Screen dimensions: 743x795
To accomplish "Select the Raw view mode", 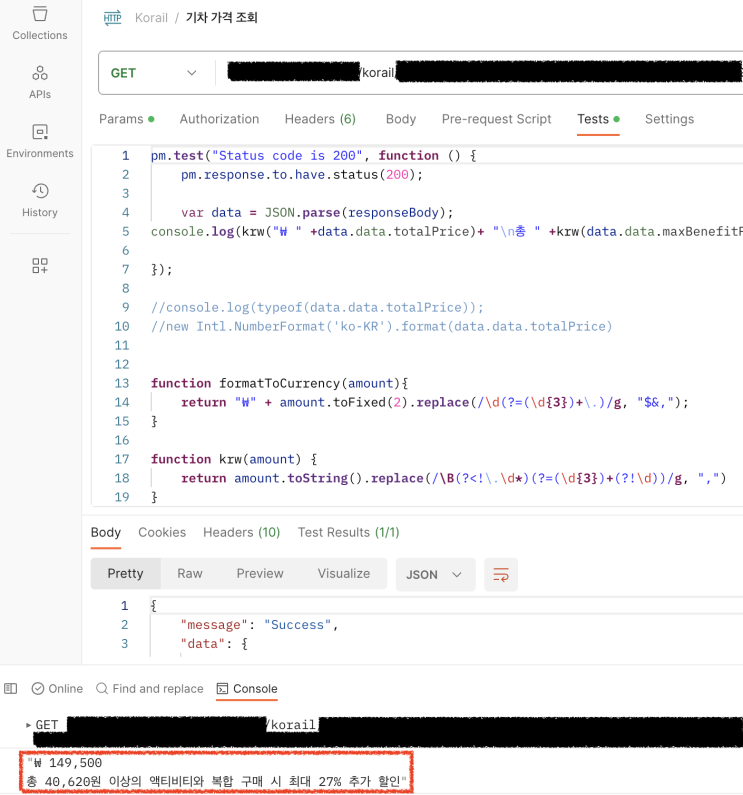I will pyautogui.click(x=190, y=573).
